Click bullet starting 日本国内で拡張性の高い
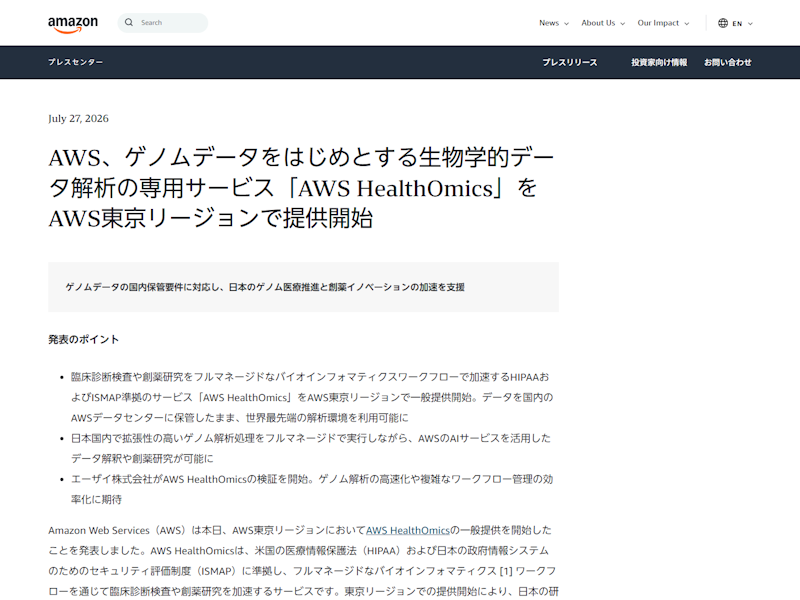 pyautogui.click(x=311, y=448)
